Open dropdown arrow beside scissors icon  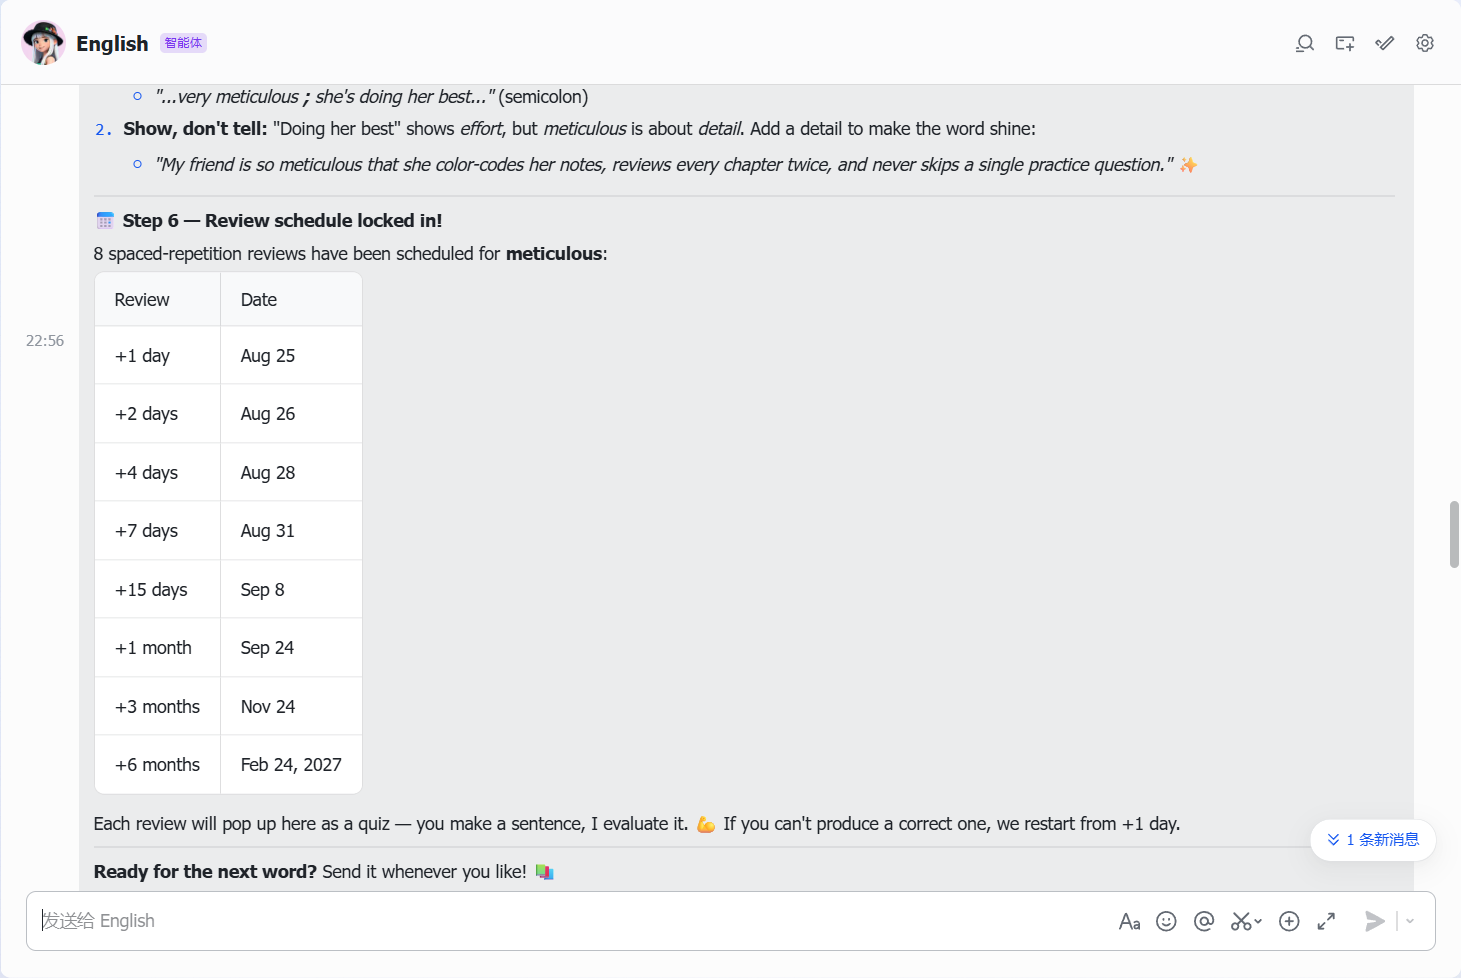pos(1258,921)
